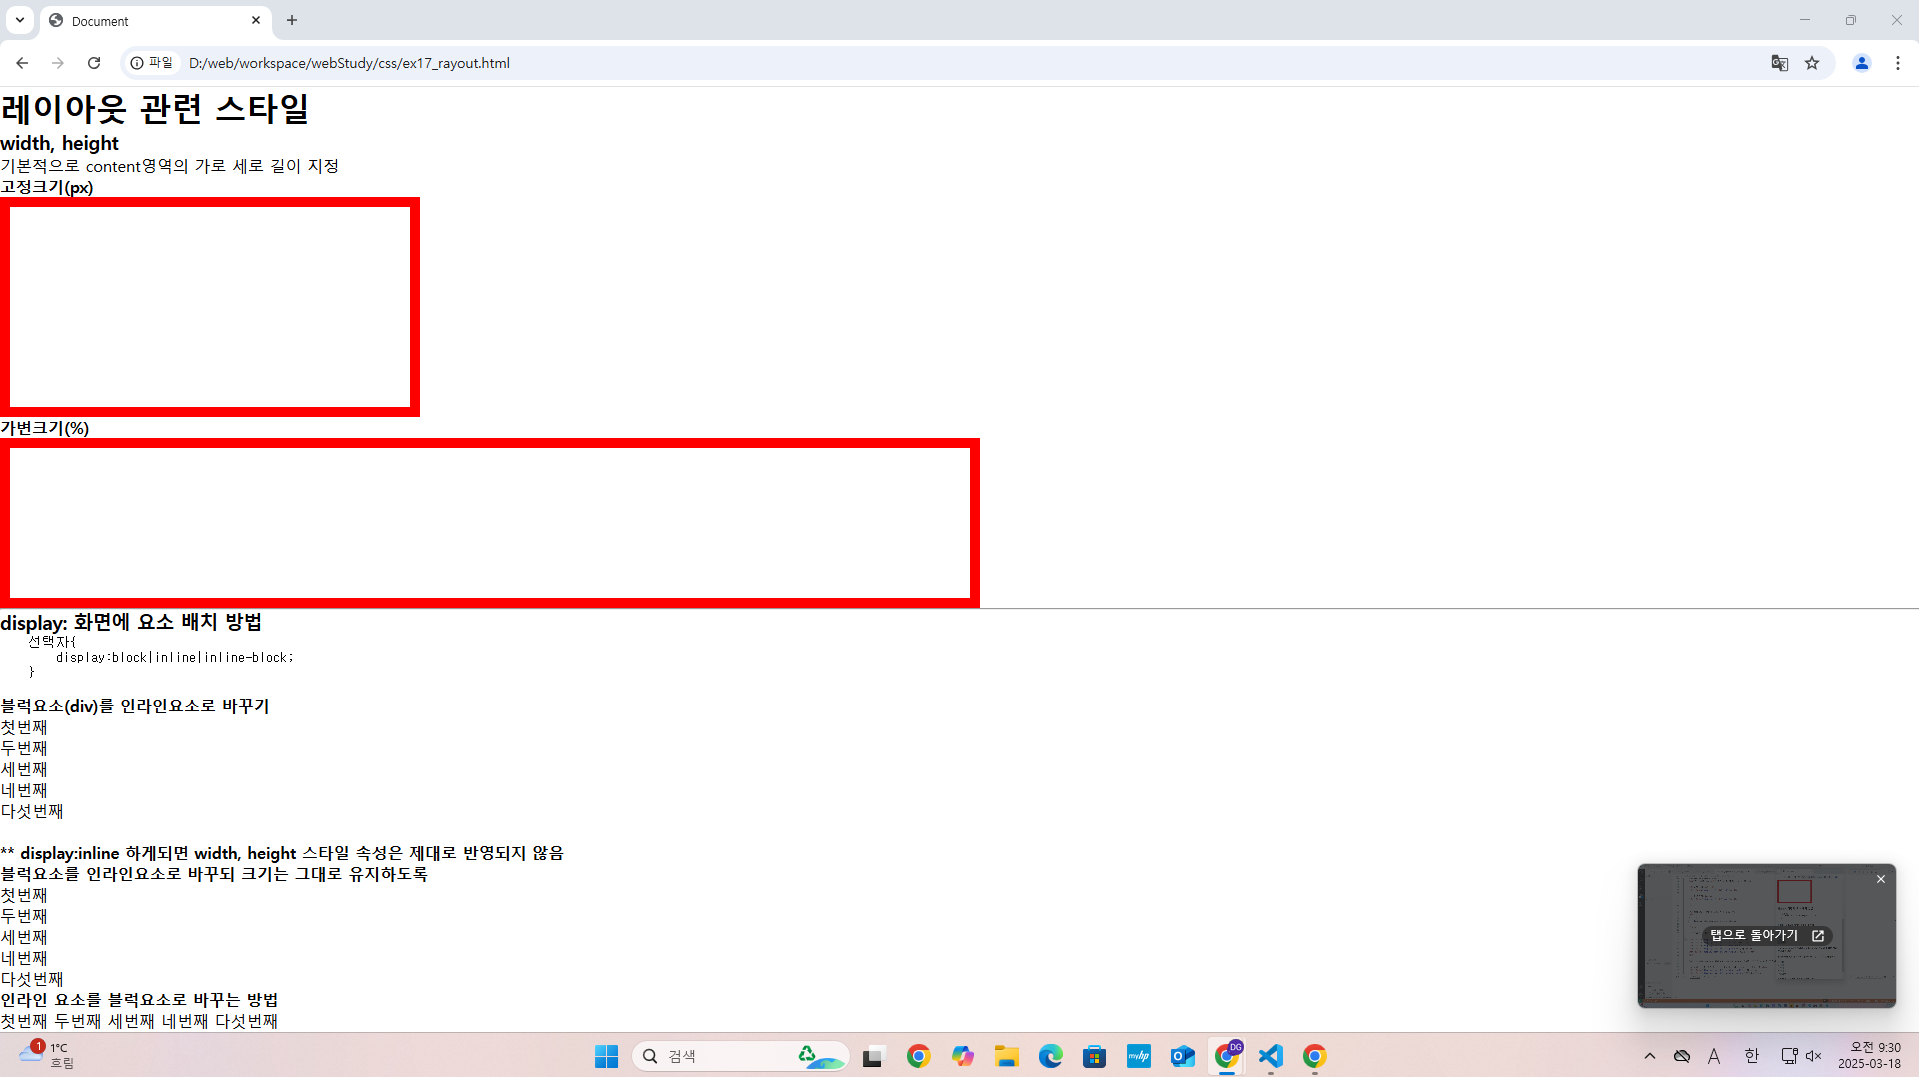1919x1077 pixels.
Task: Click the taskbar search box
Action: (740, 1056)
